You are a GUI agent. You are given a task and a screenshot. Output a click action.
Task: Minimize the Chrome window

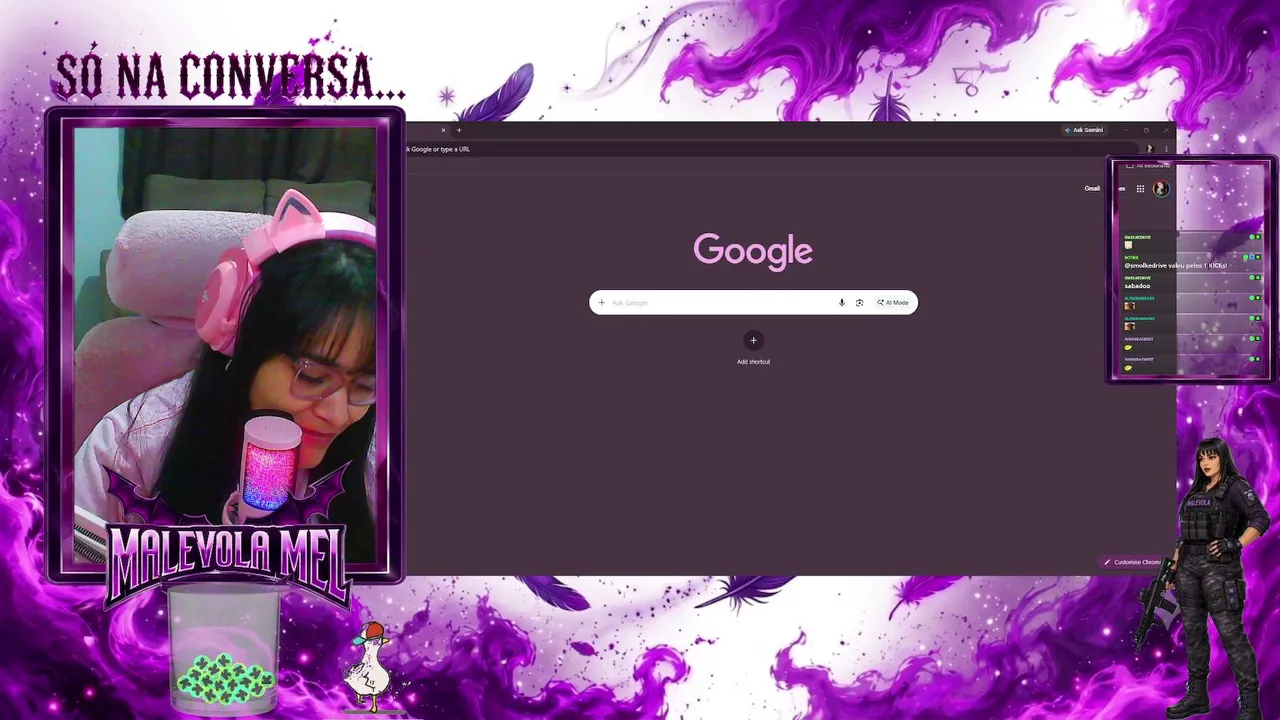click(x=1126, y=130)
